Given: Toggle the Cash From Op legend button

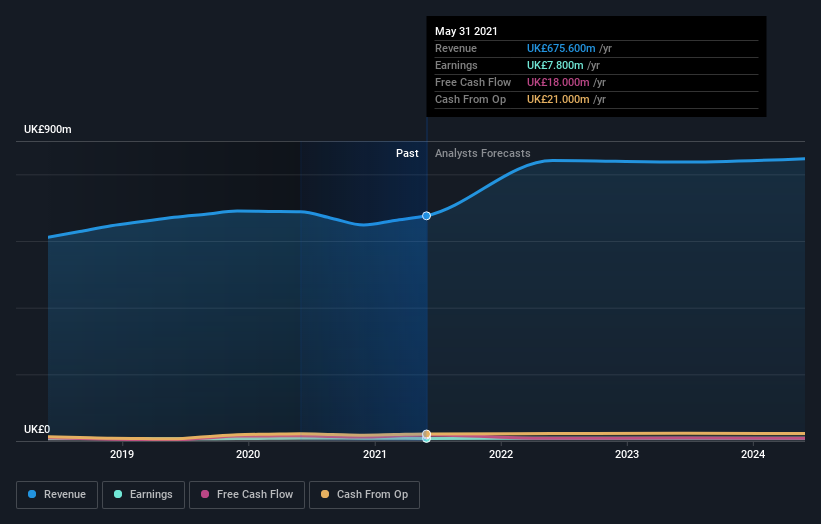Looking at the screenshot, I should [x=364, y=495].
